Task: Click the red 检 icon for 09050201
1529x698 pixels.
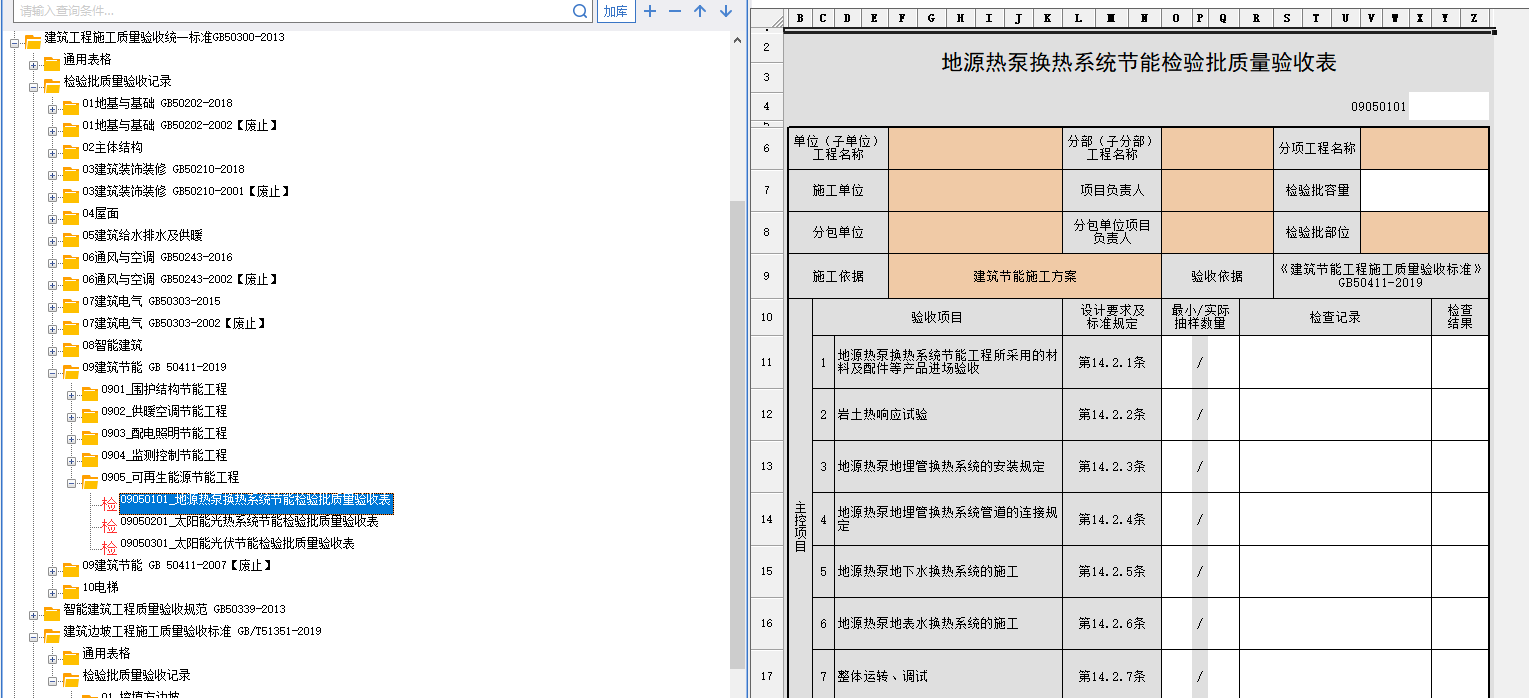Action: click(109, 524)
